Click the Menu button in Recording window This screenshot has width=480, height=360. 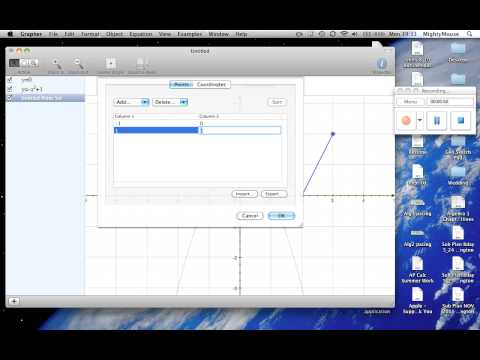410,102
